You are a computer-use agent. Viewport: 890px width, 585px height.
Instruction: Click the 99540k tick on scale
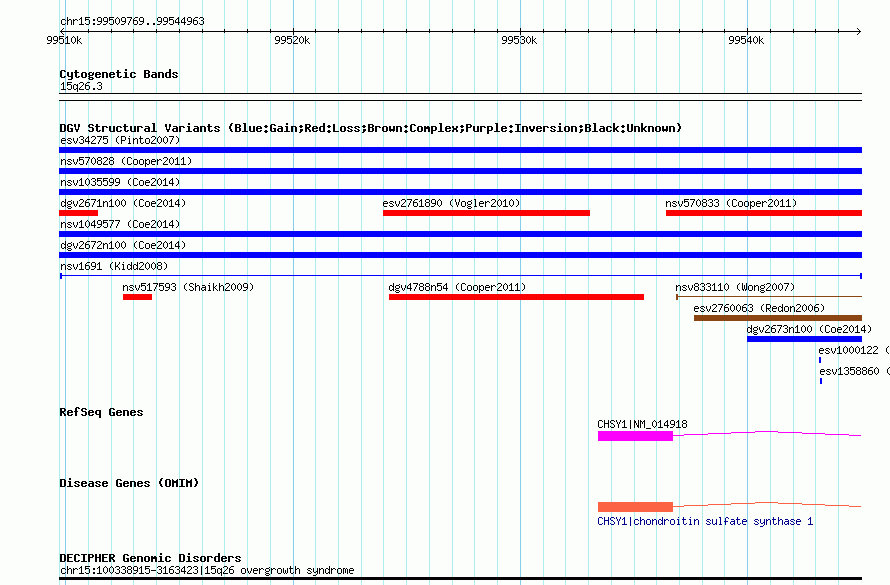pyautogui.click(x=747, y=40)
